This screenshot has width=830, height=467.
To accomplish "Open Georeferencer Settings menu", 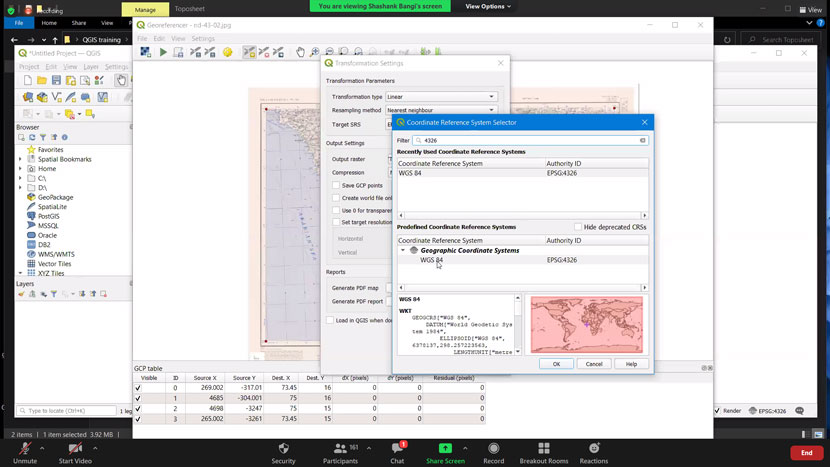I will pos(203,39).
